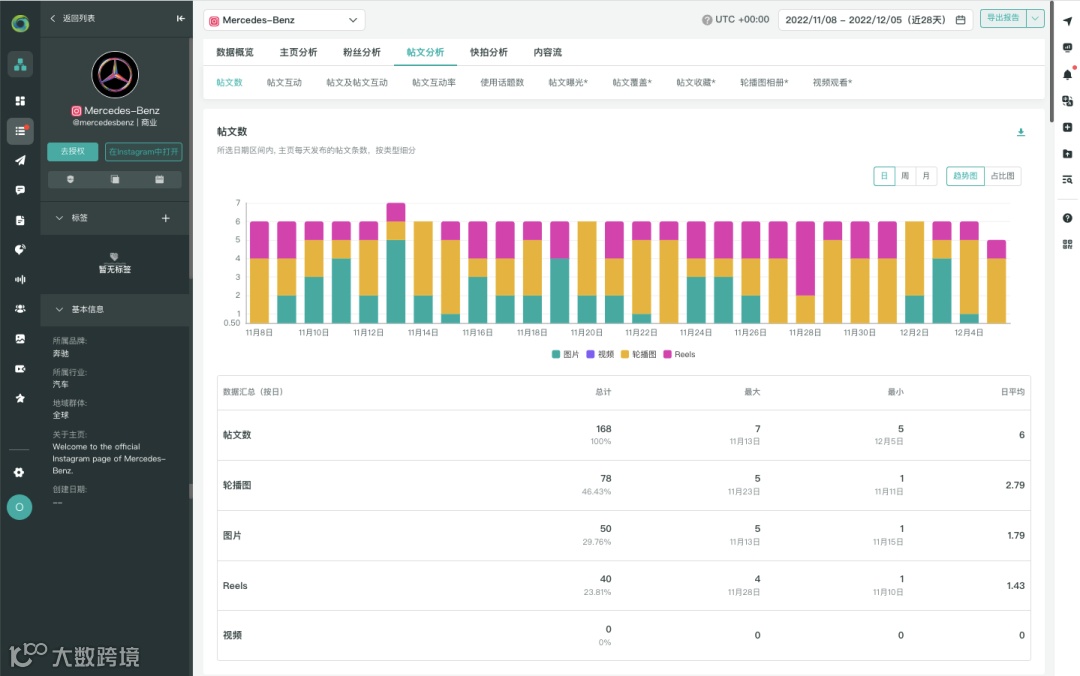Screen dimensions: 1080x676
Task: Open the QR code icon in right toolbar
Action: point(1067,244)
